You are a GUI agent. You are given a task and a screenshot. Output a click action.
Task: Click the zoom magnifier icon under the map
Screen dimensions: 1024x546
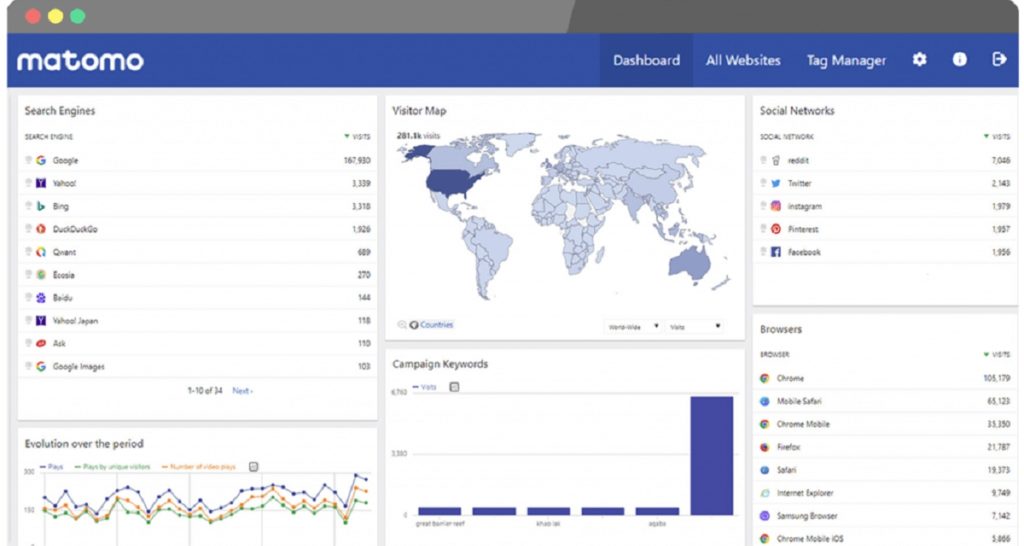[x=402, y=325]
